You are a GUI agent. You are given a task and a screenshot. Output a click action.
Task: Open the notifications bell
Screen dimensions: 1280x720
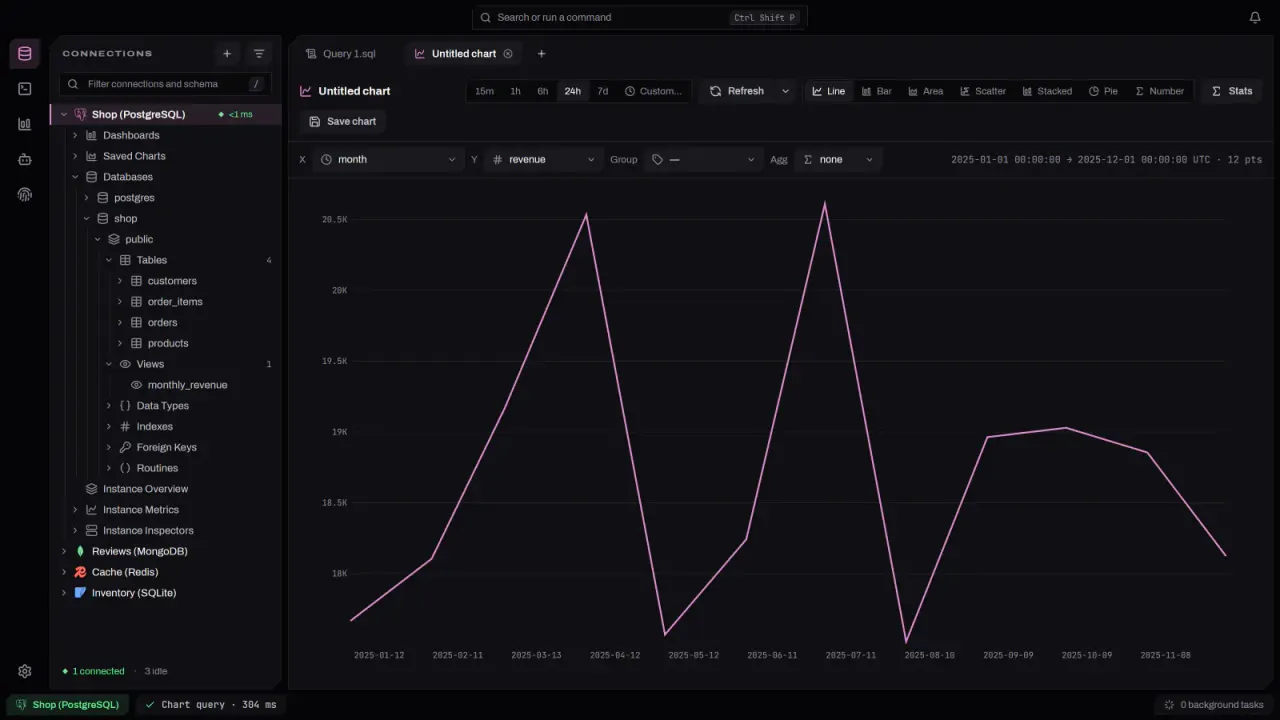pyautogui.click(x=1255, y=17)
